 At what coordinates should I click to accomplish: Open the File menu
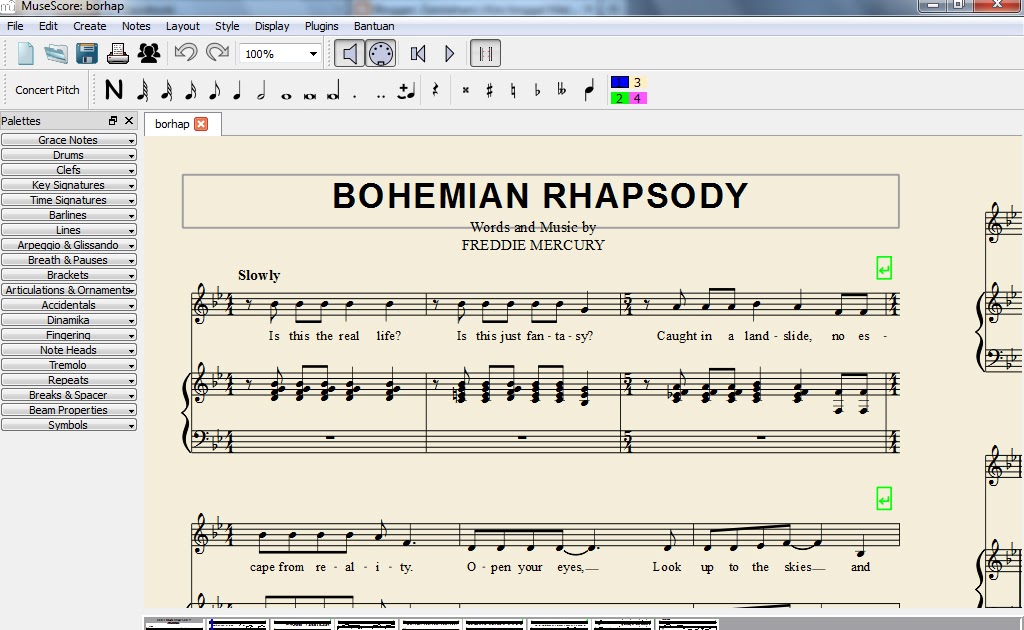click(x=15, y=26)
